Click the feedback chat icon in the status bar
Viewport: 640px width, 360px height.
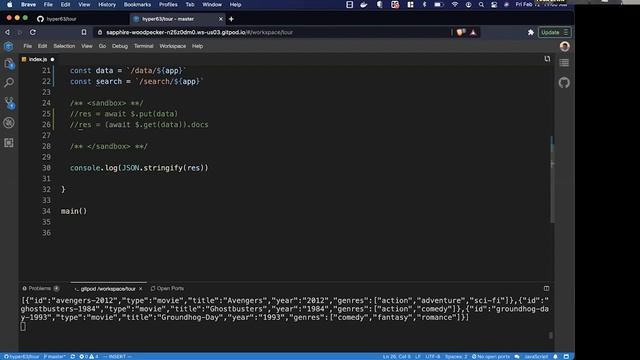pyautogui.click(x=517, y=356)
